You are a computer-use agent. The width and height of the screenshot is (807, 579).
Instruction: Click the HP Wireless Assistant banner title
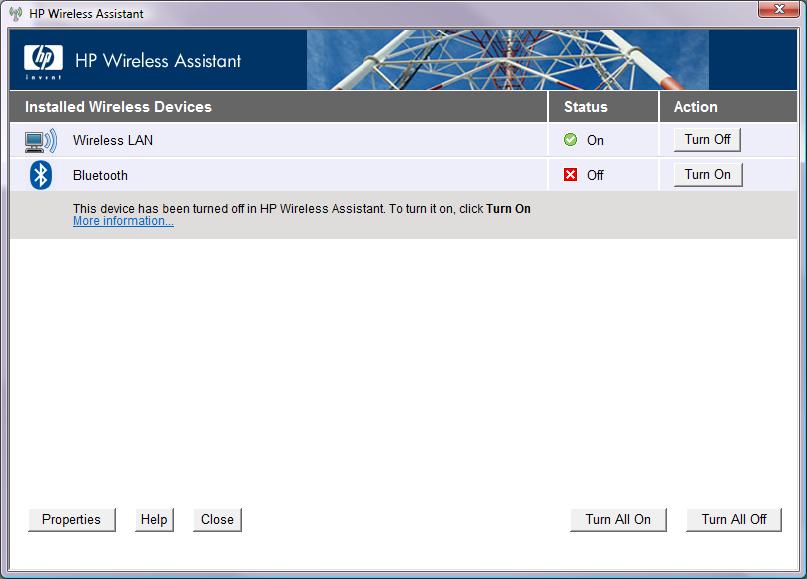158,61
